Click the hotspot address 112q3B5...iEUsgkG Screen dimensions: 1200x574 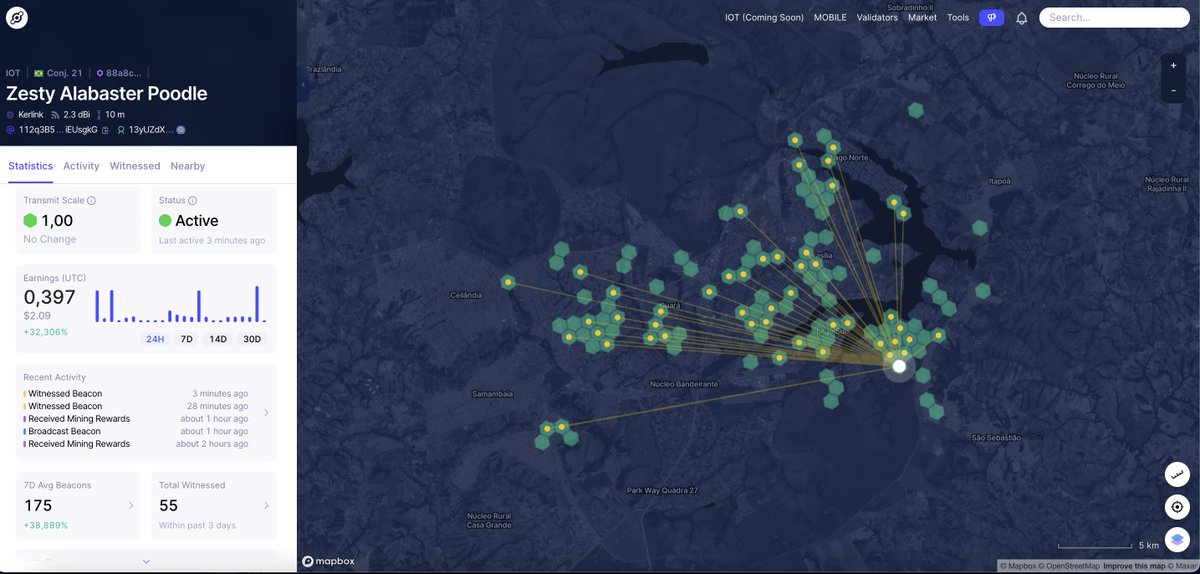pyautogui.click(x=58, y=130)
